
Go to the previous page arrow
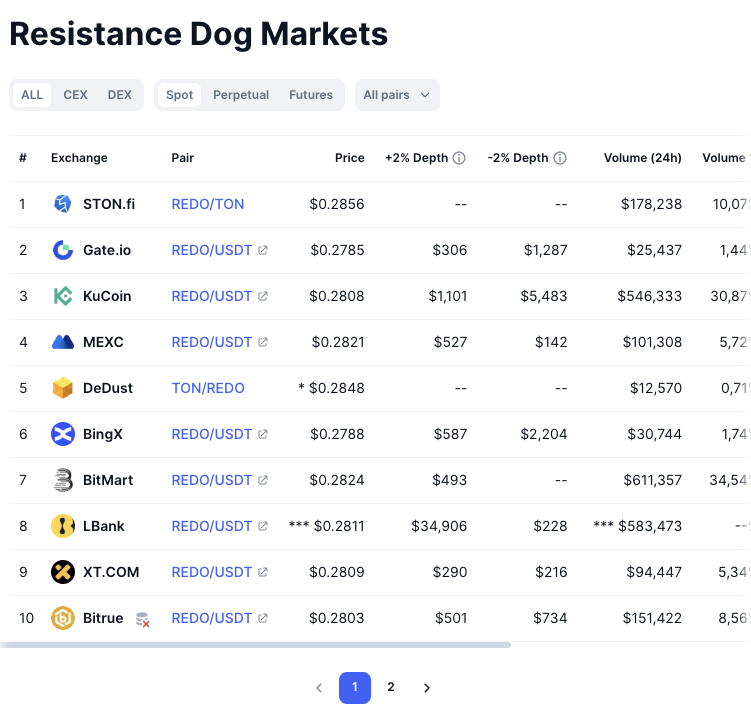(319, 688)
